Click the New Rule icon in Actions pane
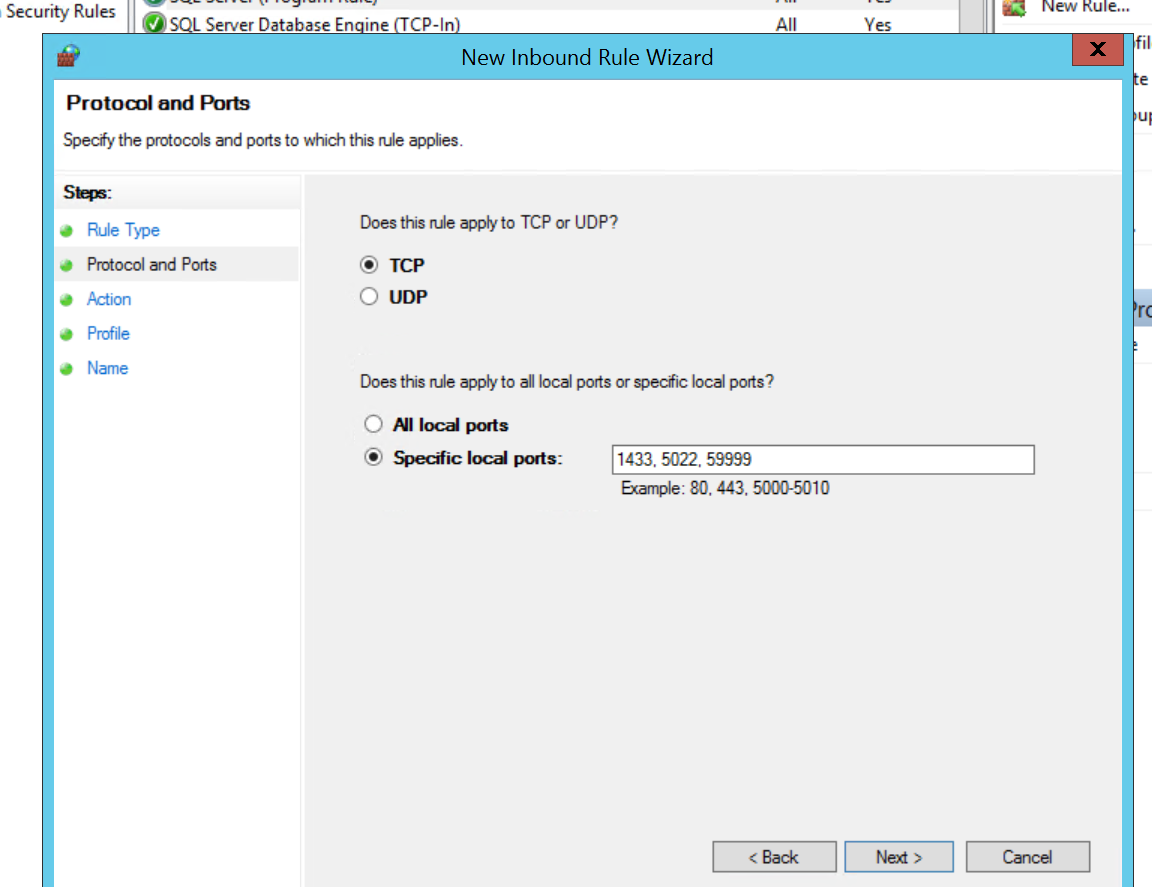The height and width of the screenshot is (887, 1152). point(1014,7)
